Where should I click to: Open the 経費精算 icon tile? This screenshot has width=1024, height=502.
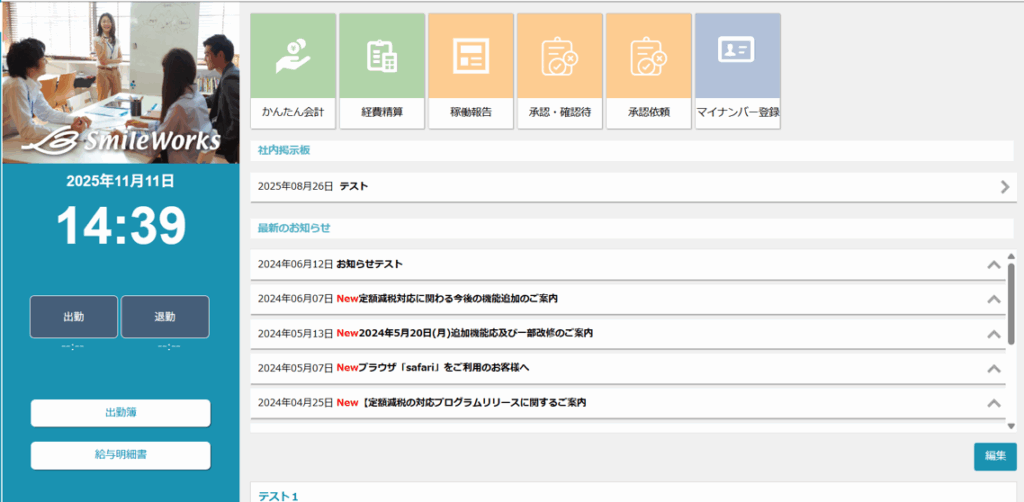point(382,70)
